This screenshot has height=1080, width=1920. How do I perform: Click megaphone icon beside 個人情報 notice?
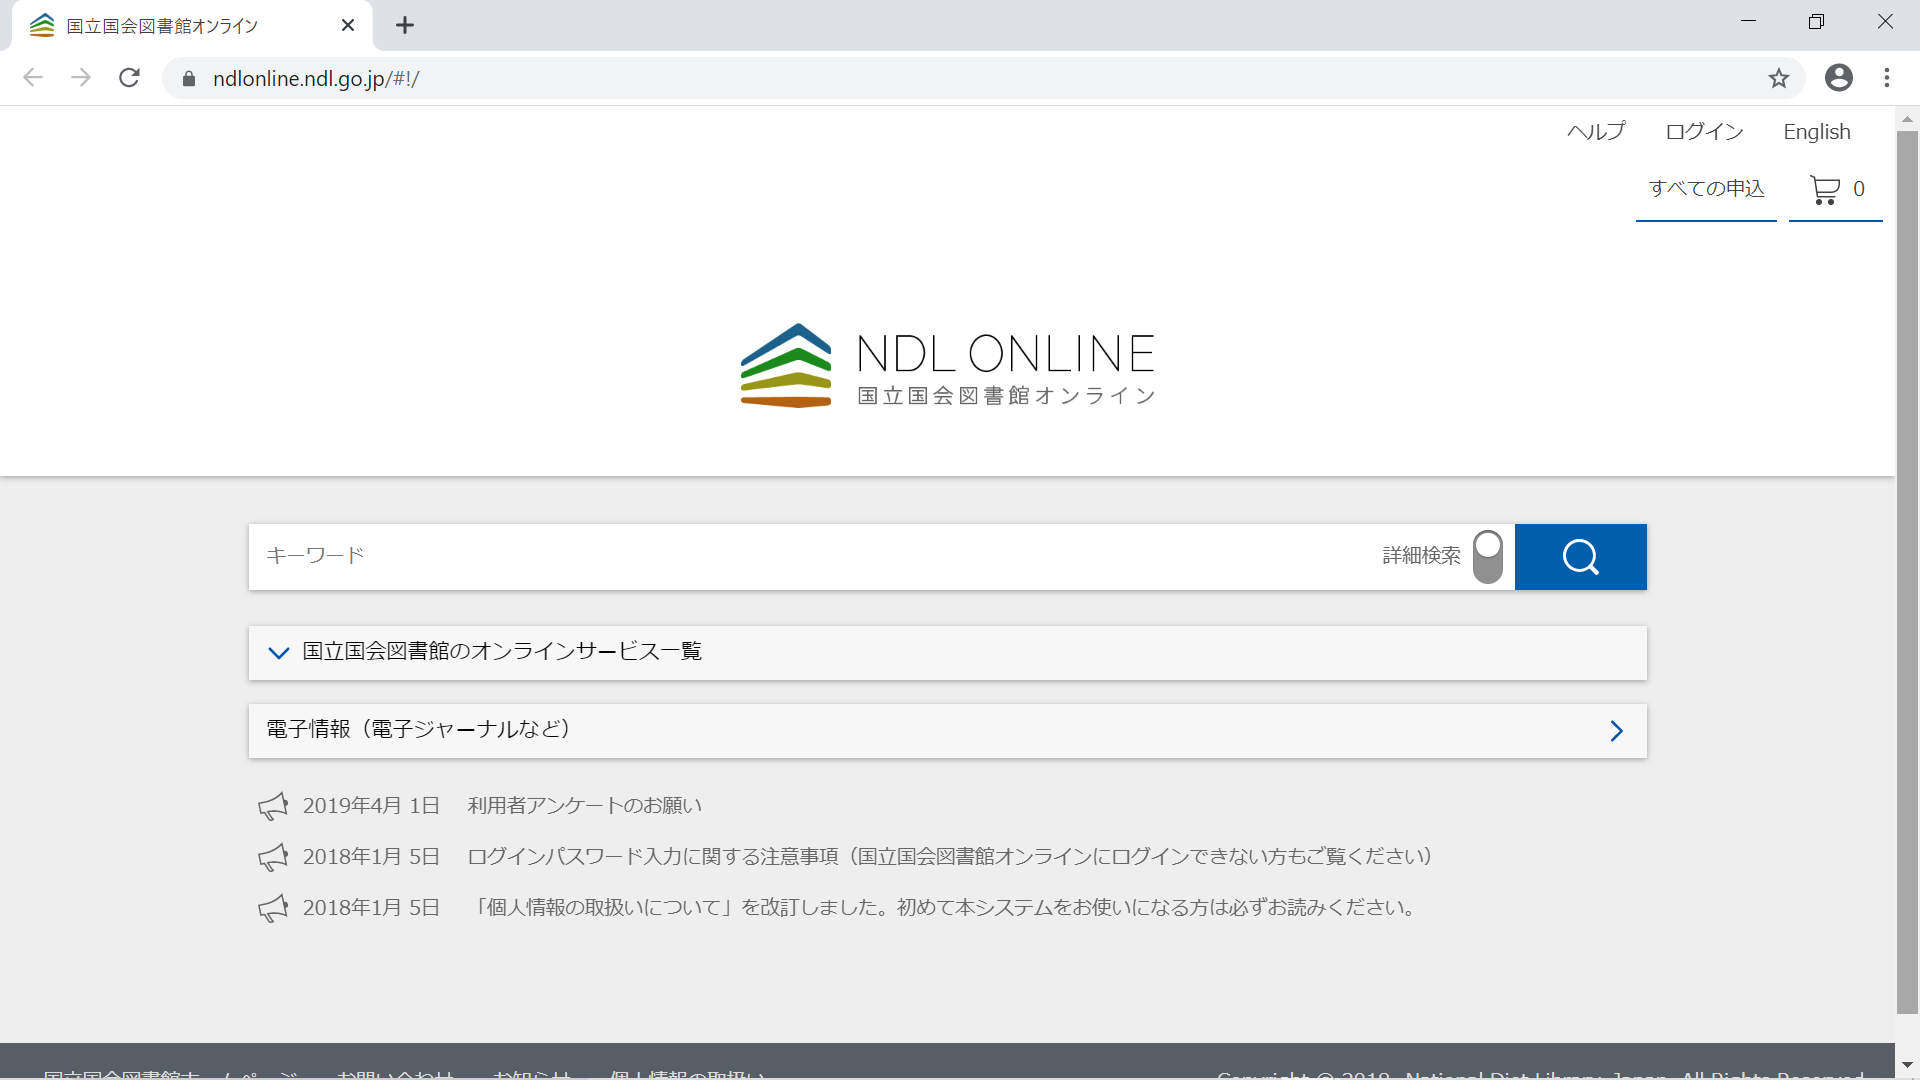click(x=273, y=908)
